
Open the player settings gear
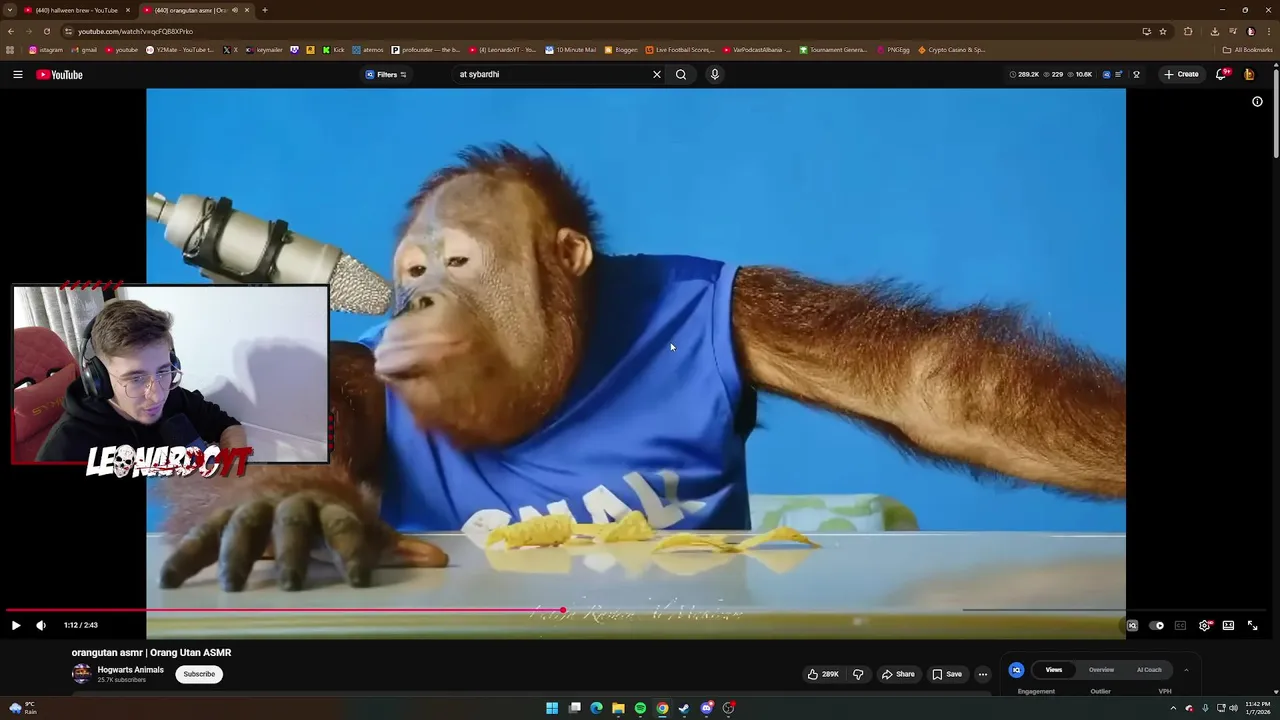tap(1205, 625)
